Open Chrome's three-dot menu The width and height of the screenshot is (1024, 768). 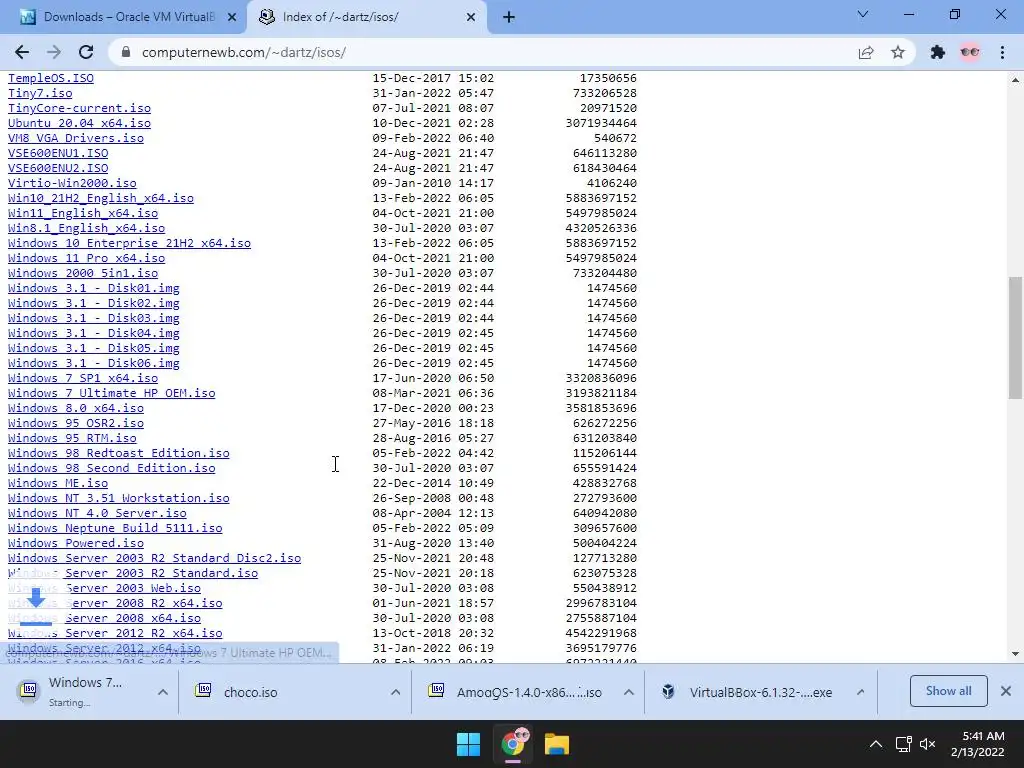[1002, 52]
